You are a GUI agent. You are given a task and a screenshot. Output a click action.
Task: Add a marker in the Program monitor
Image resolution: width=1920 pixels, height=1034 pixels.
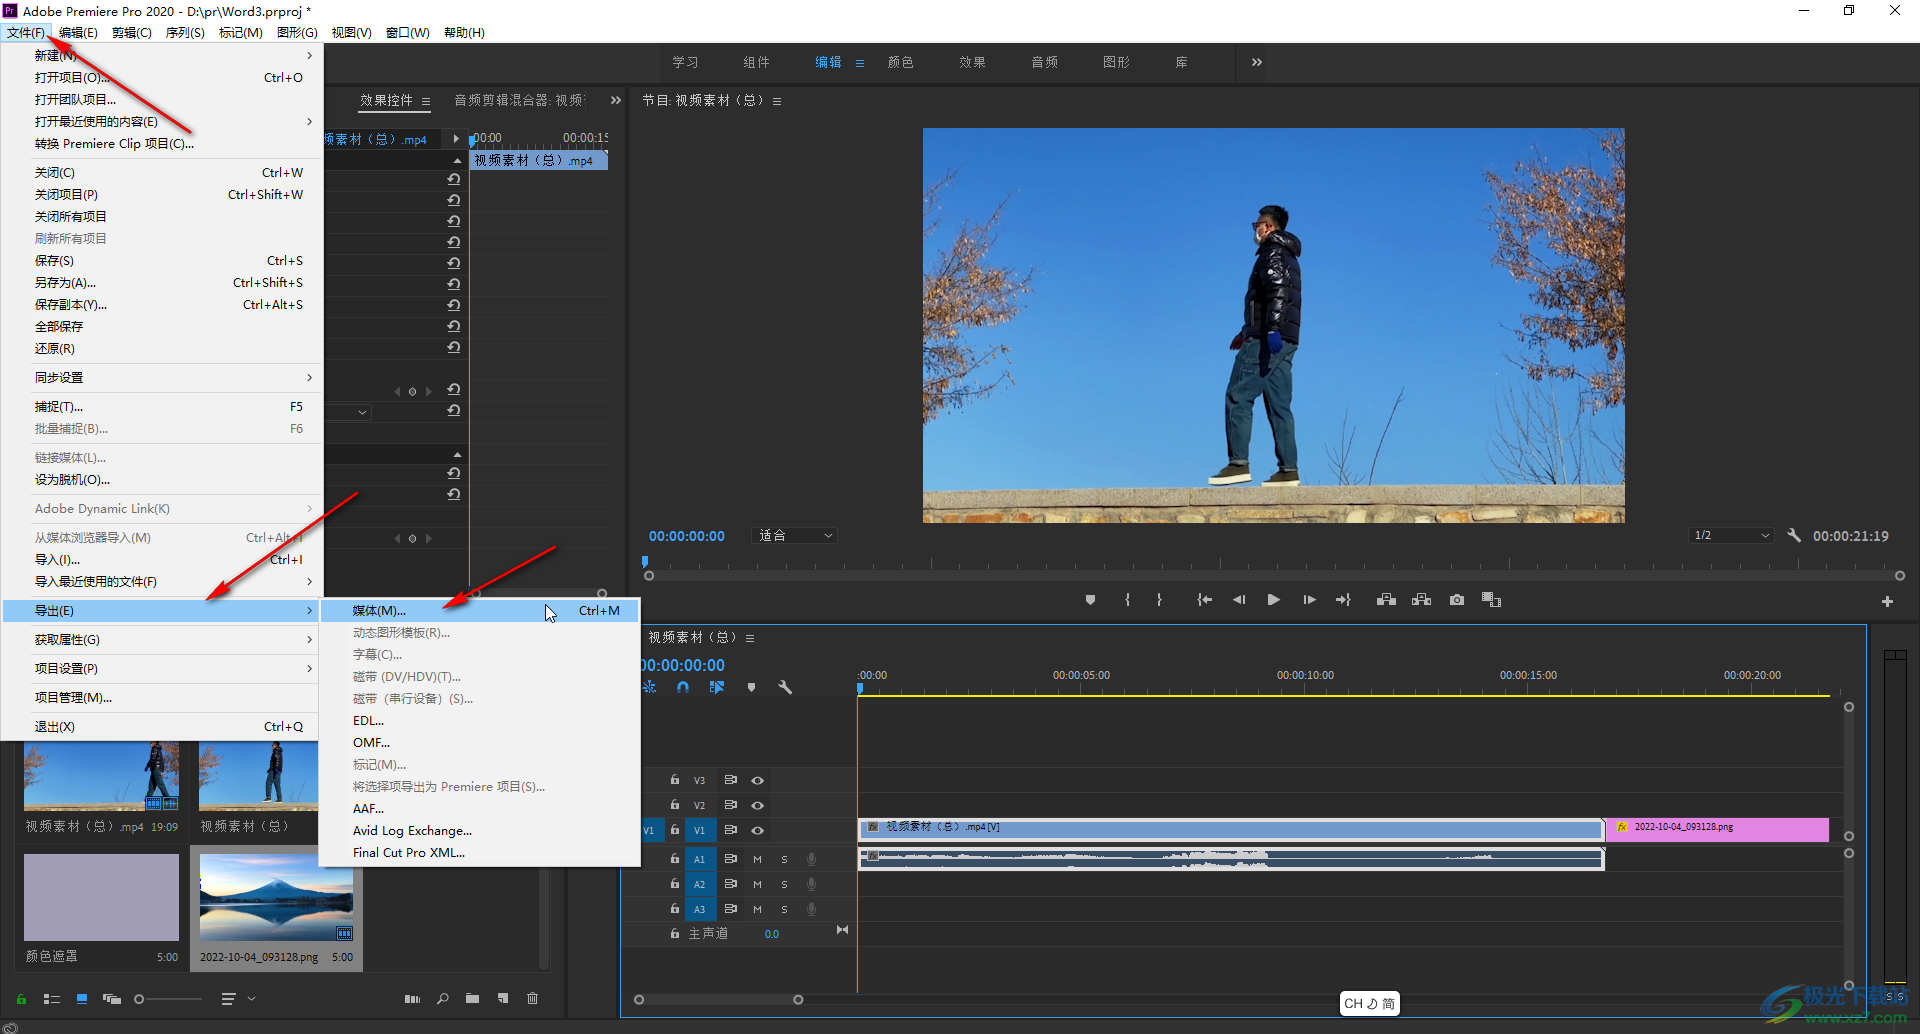point(1090,600)
